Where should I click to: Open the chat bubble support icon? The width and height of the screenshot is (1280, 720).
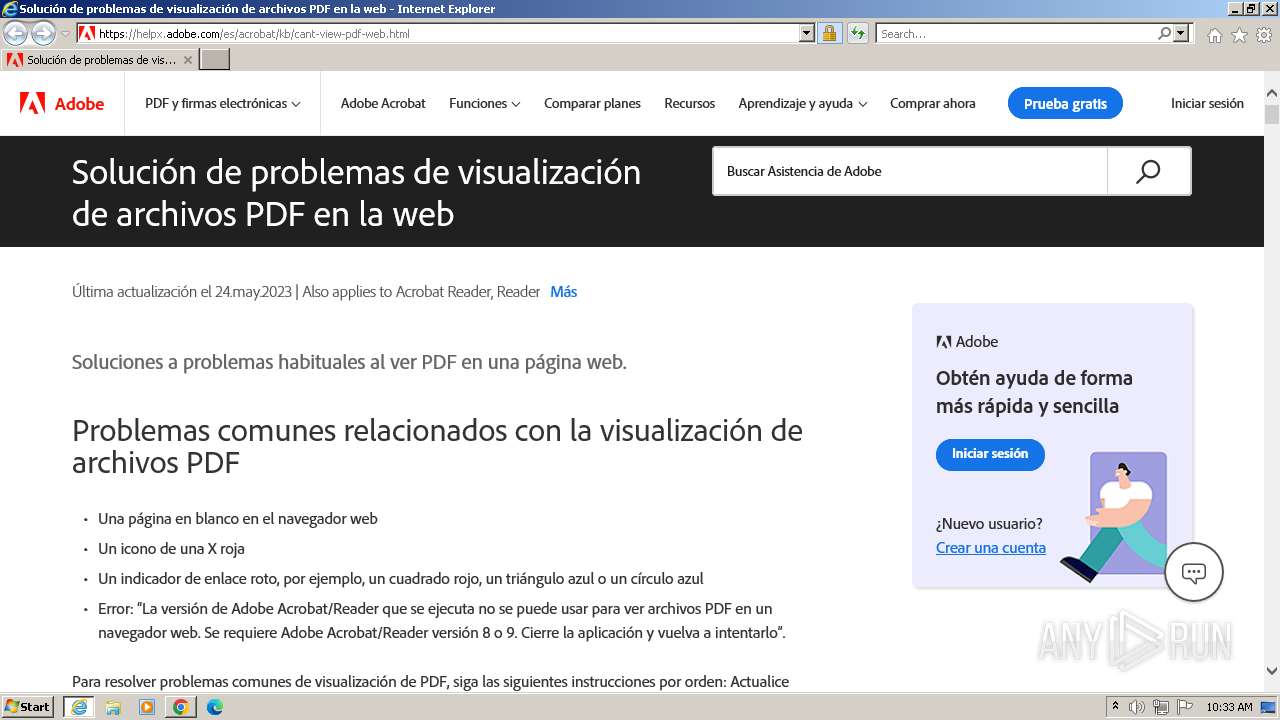pos(1194,572)
